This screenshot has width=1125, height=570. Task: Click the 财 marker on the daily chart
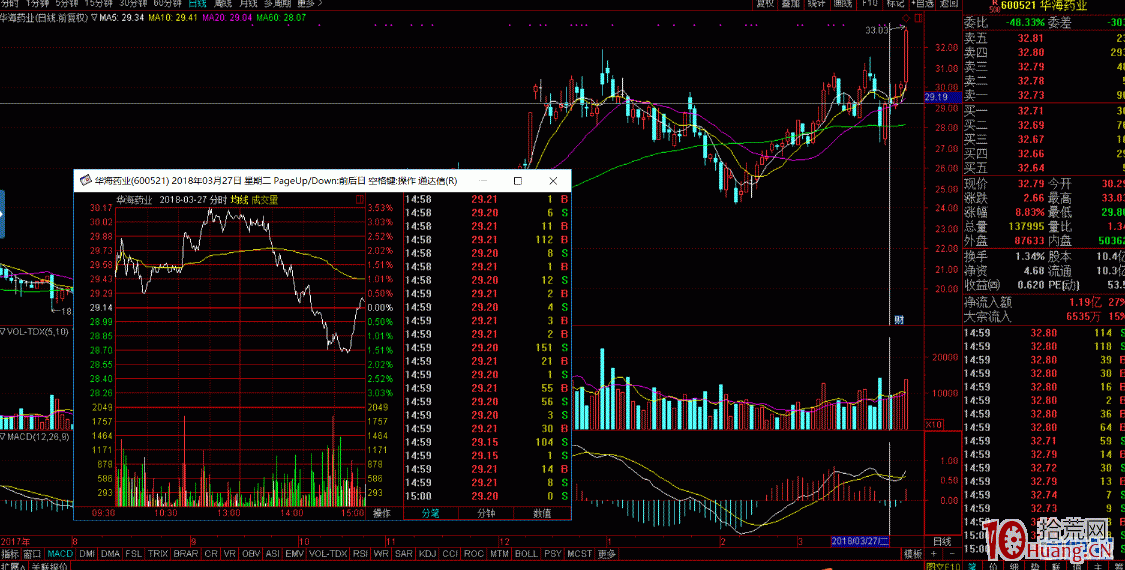pos(898,319)
